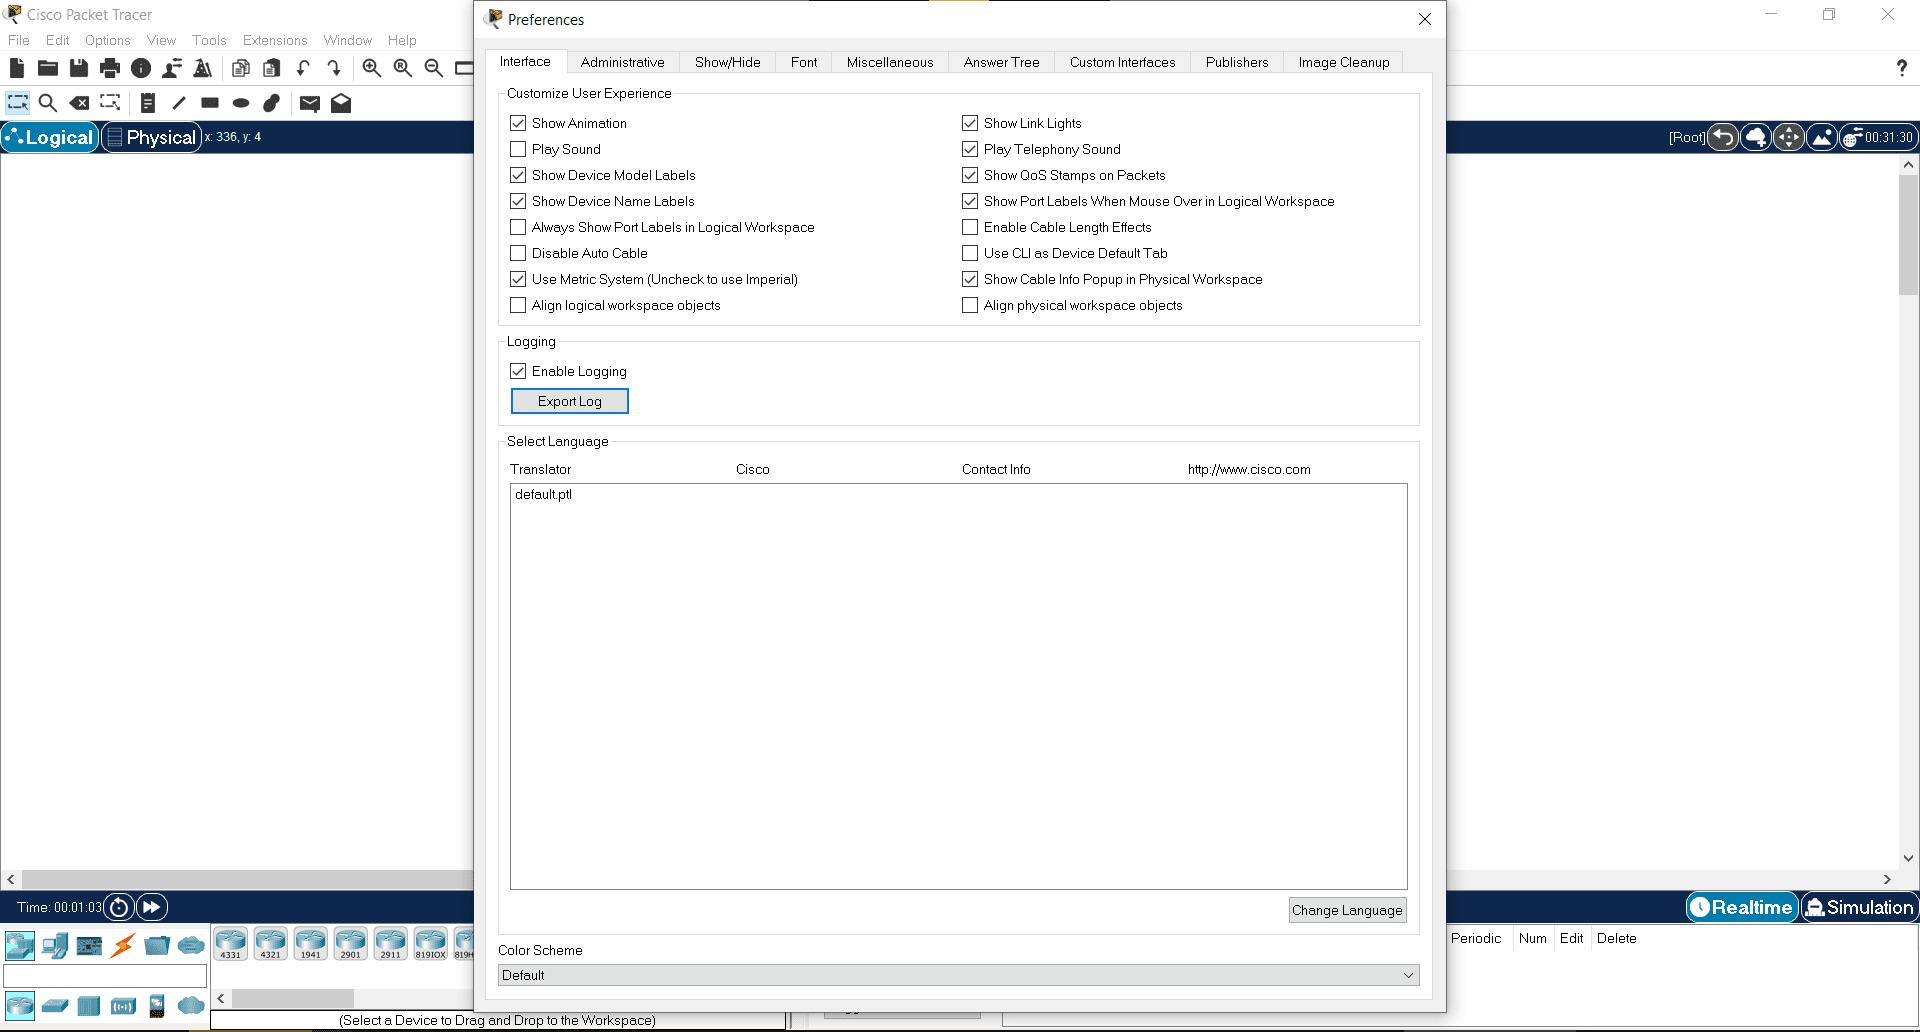Choose the Add Complex PDU open envelope
The height and width of the screenshot is (1032, 1920).
pos(341,103)
